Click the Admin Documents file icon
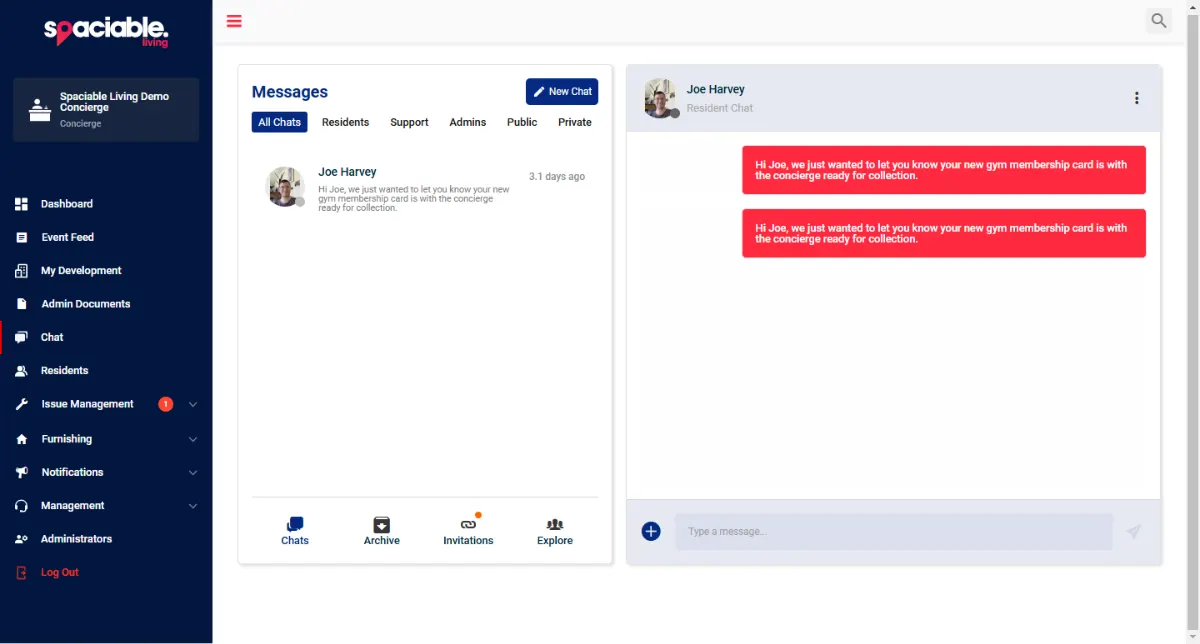 [x=21, y=304]
